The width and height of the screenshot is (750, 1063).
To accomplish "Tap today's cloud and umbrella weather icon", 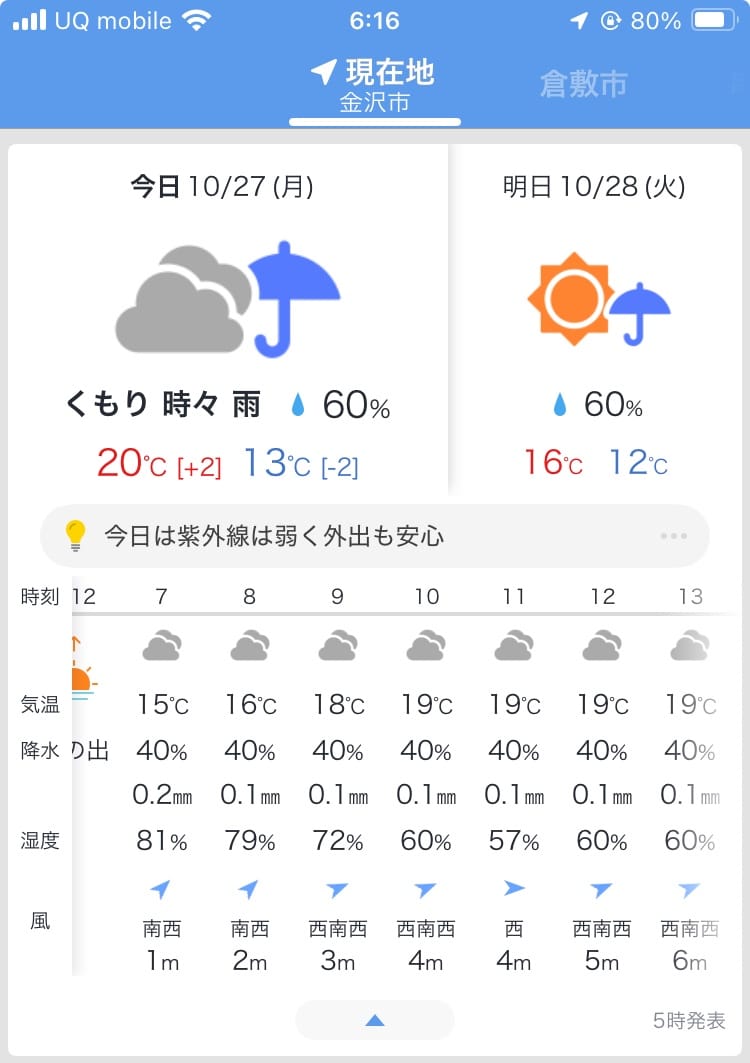I will (x=228, y=299).
